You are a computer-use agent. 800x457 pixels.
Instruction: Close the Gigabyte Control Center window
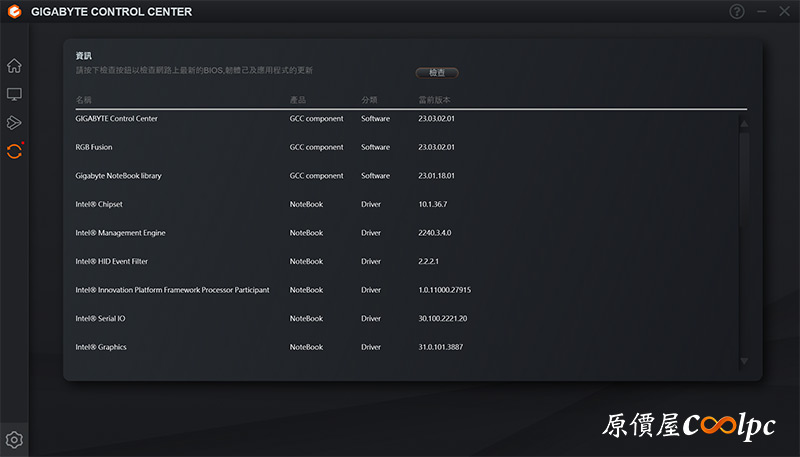point(785,11)
